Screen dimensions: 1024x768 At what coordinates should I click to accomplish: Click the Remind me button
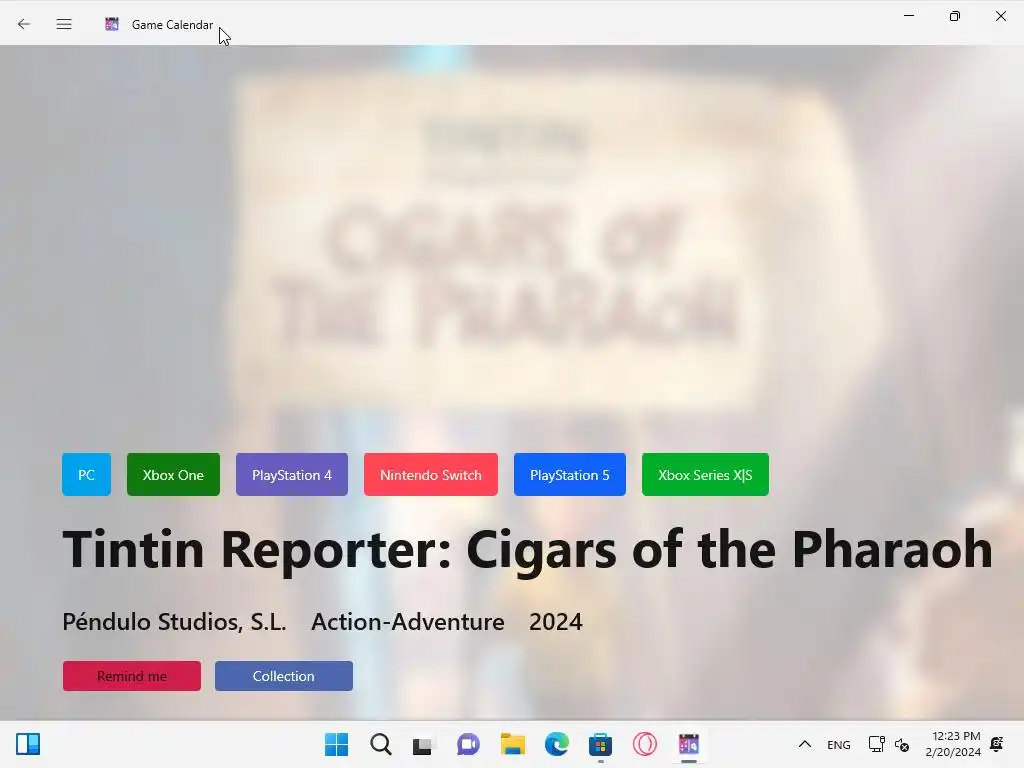132,676
